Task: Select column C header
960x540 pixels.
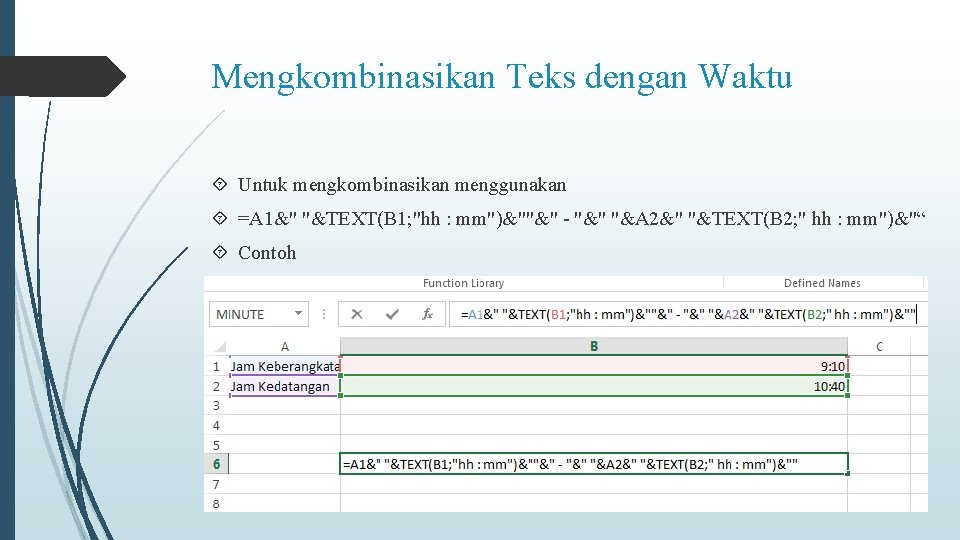Action: (x=879, y=347)
